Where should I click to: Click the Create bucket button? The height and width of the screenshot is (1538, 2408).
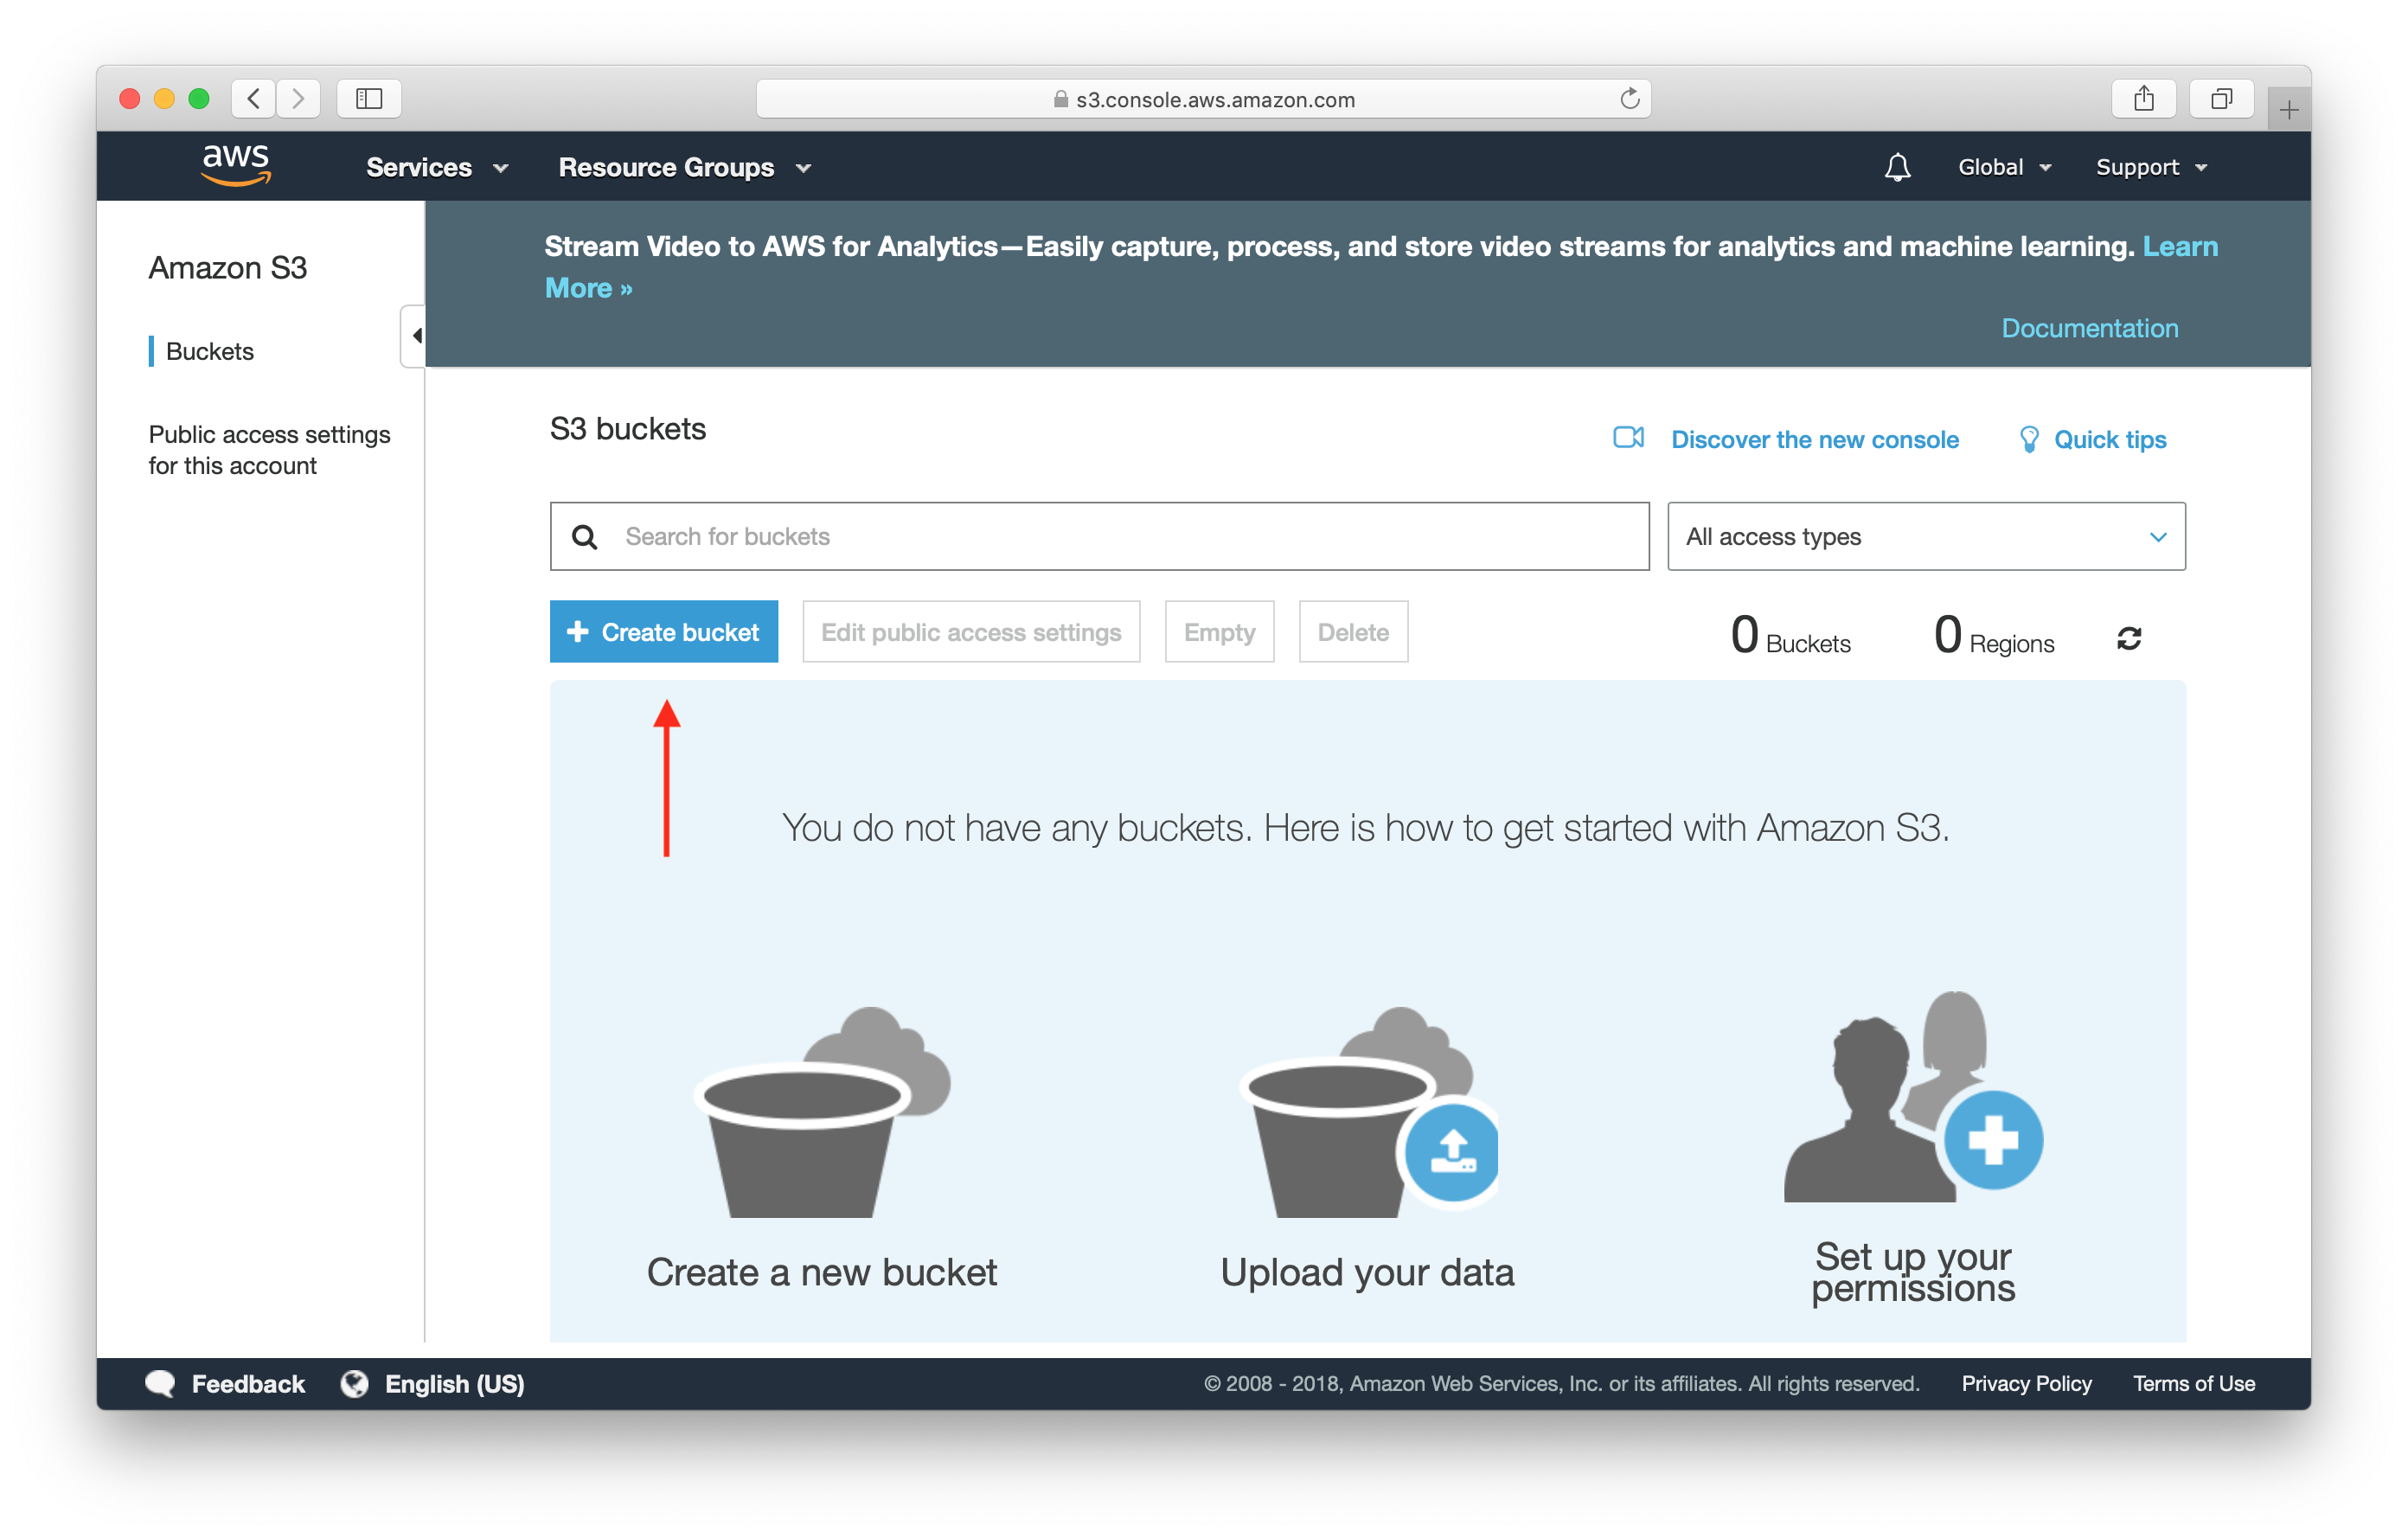point(663,632)
